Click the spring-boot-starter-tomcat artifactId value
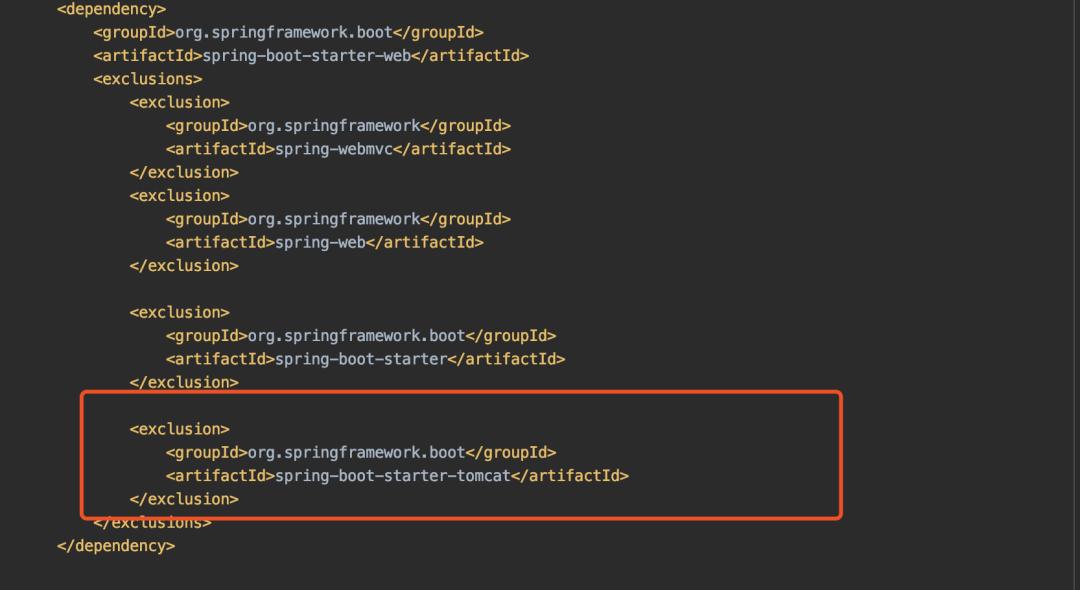 tap(392, 476)
